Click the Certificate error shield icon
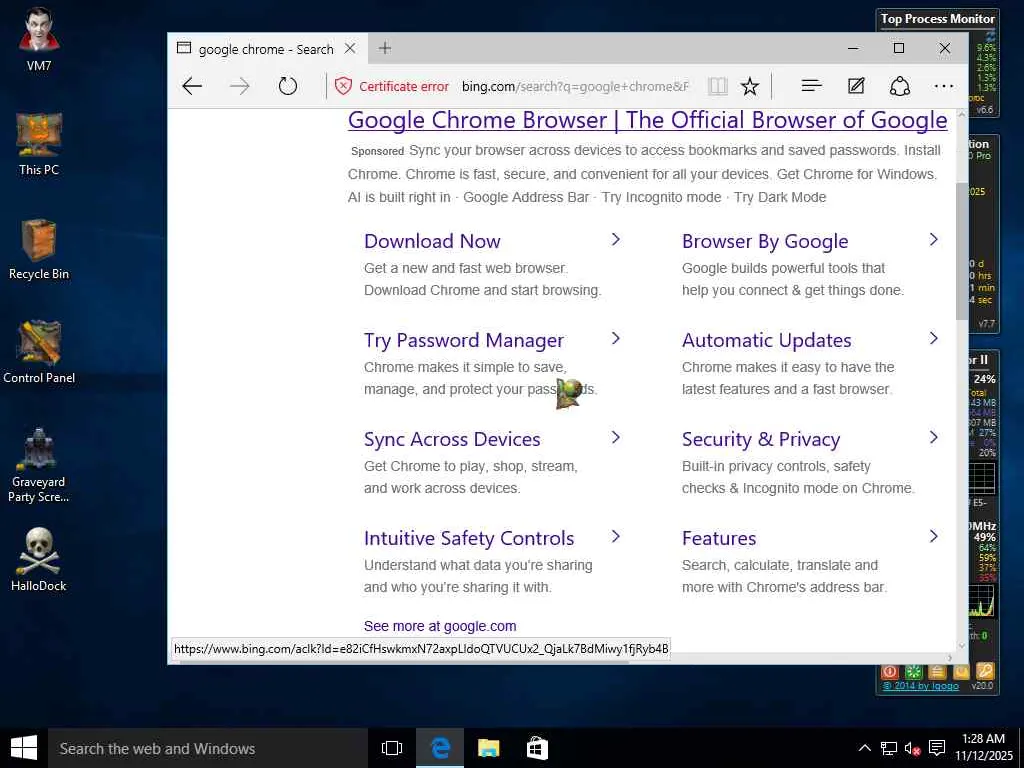 pyautogui.click(x=344, y=86)
